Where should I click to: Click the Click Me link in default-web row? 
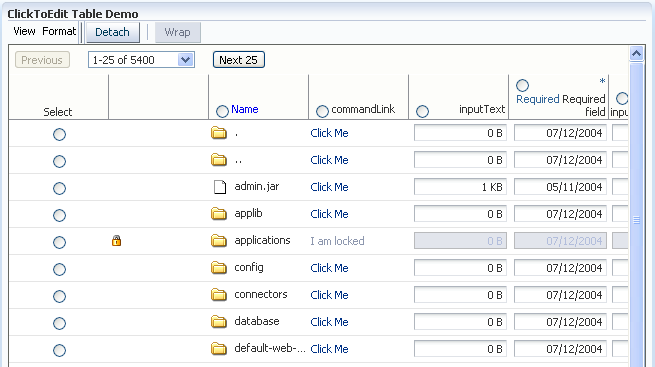pos(329,349)
